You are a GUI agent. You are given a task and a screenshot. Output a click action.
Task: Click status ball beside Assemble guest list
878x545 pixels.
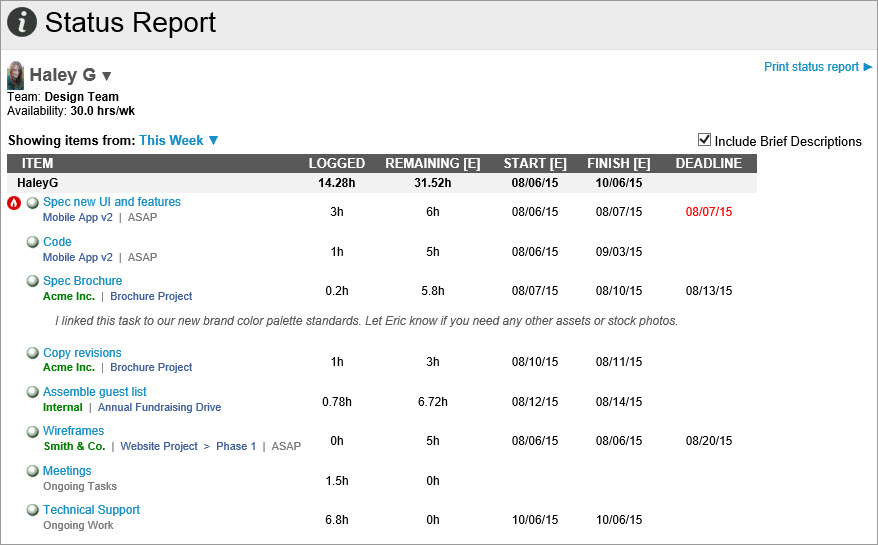tap(33, 393)
